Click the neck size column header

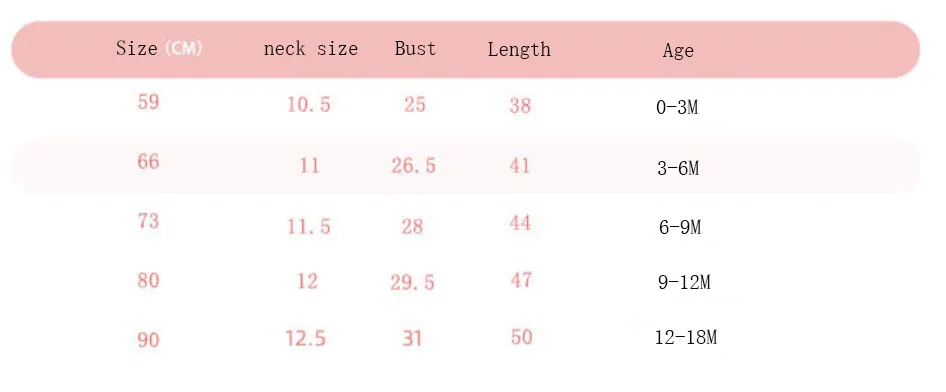tap(311, 48)
